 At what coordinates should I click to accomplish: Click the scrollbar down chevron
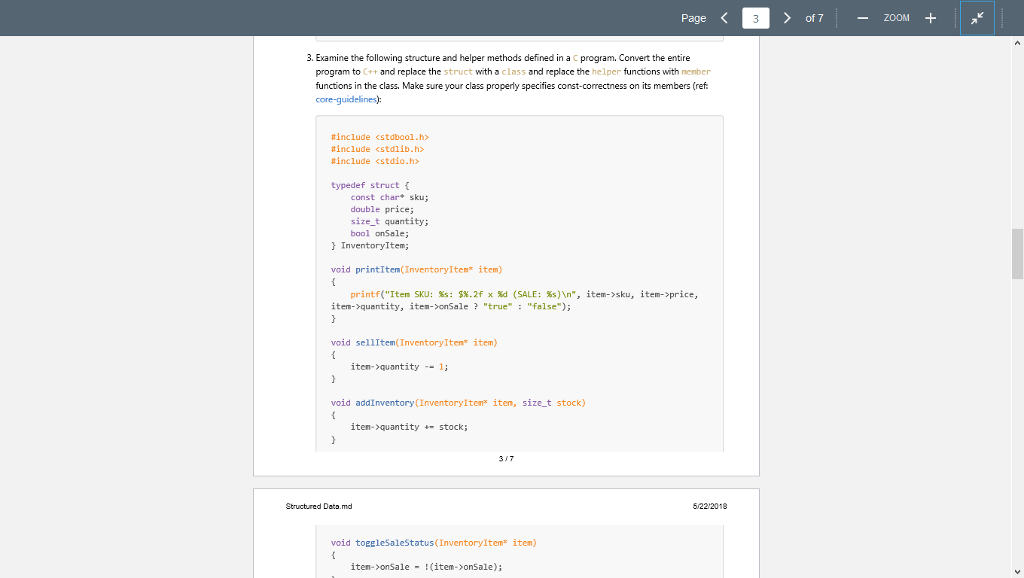1016,570
